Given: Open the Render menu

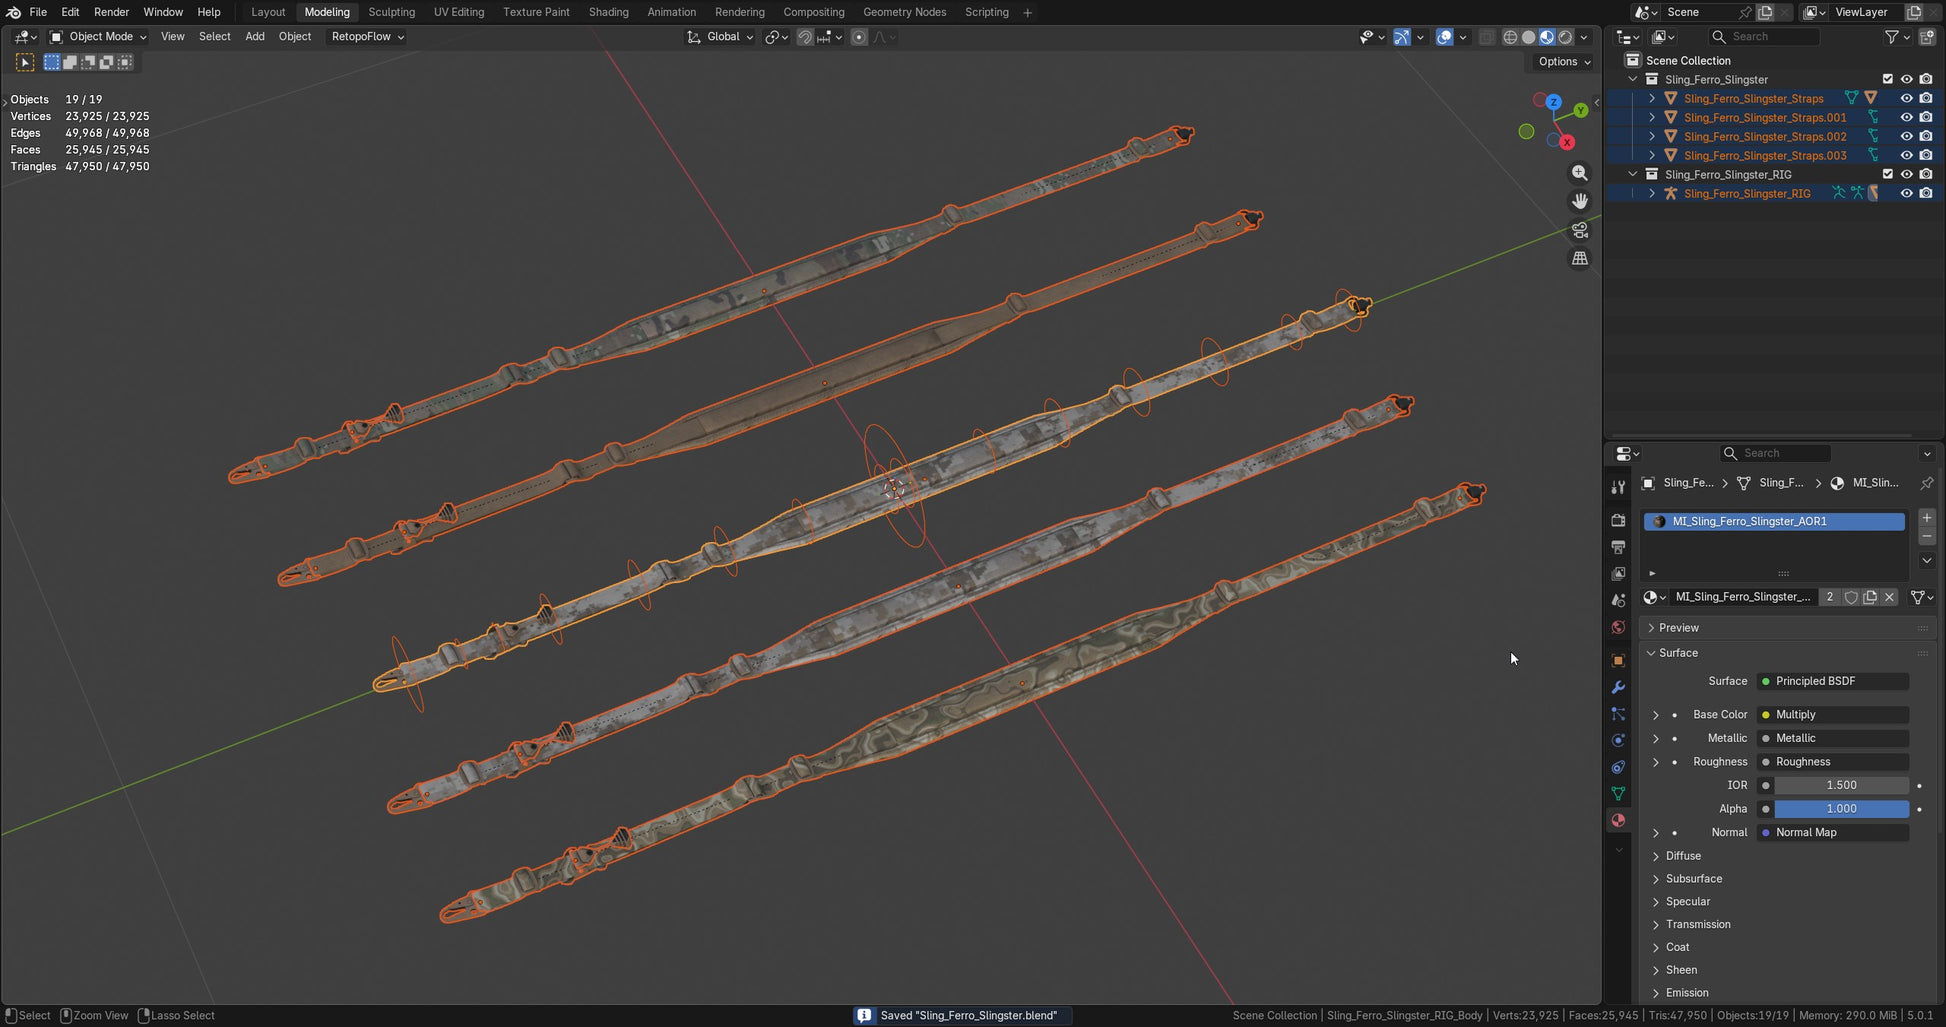Looking at the screenshot, I should point(111,12).
